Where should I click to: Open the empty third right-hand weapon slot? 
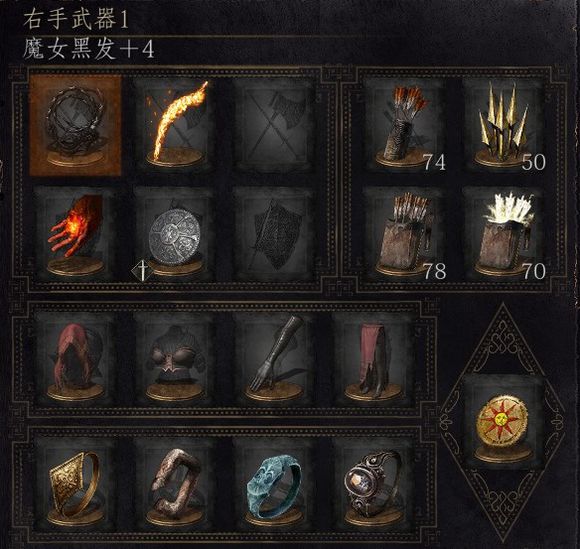coord(274,125)
